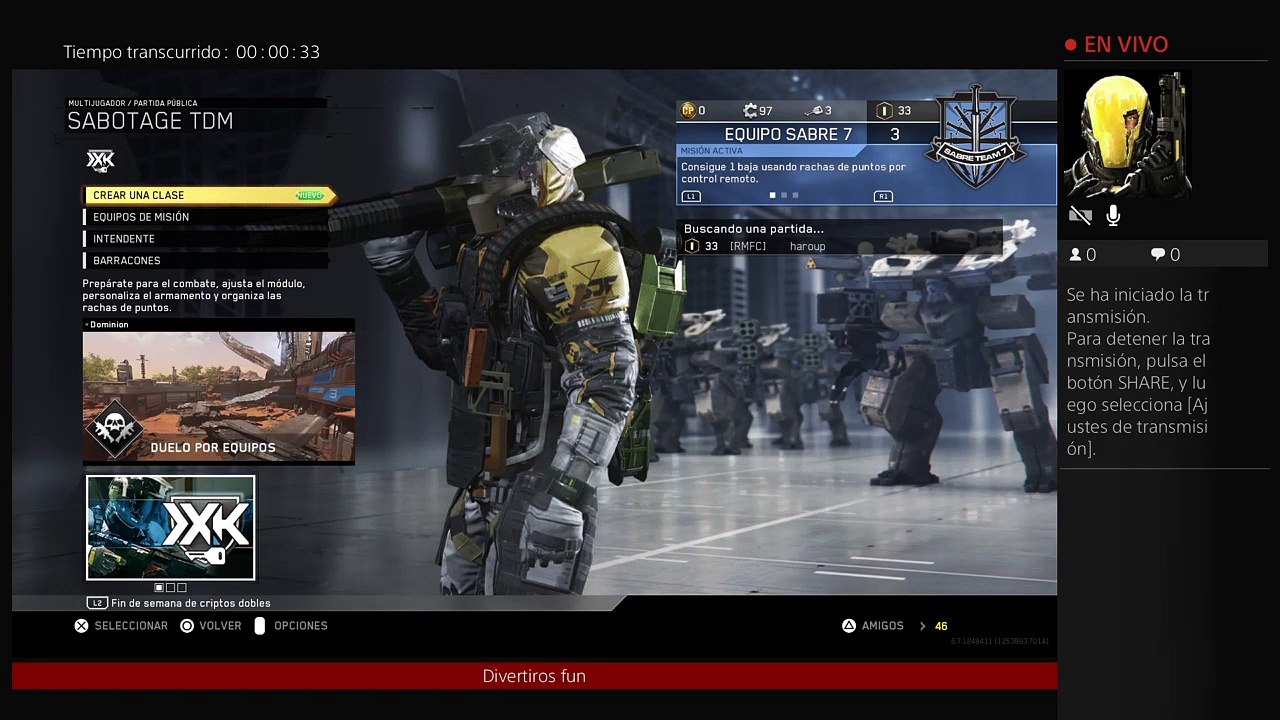The height and width of the screenshot is (720, 1280).
Task: Select the third page dot under XXK banner
Action: click(181, 588)
